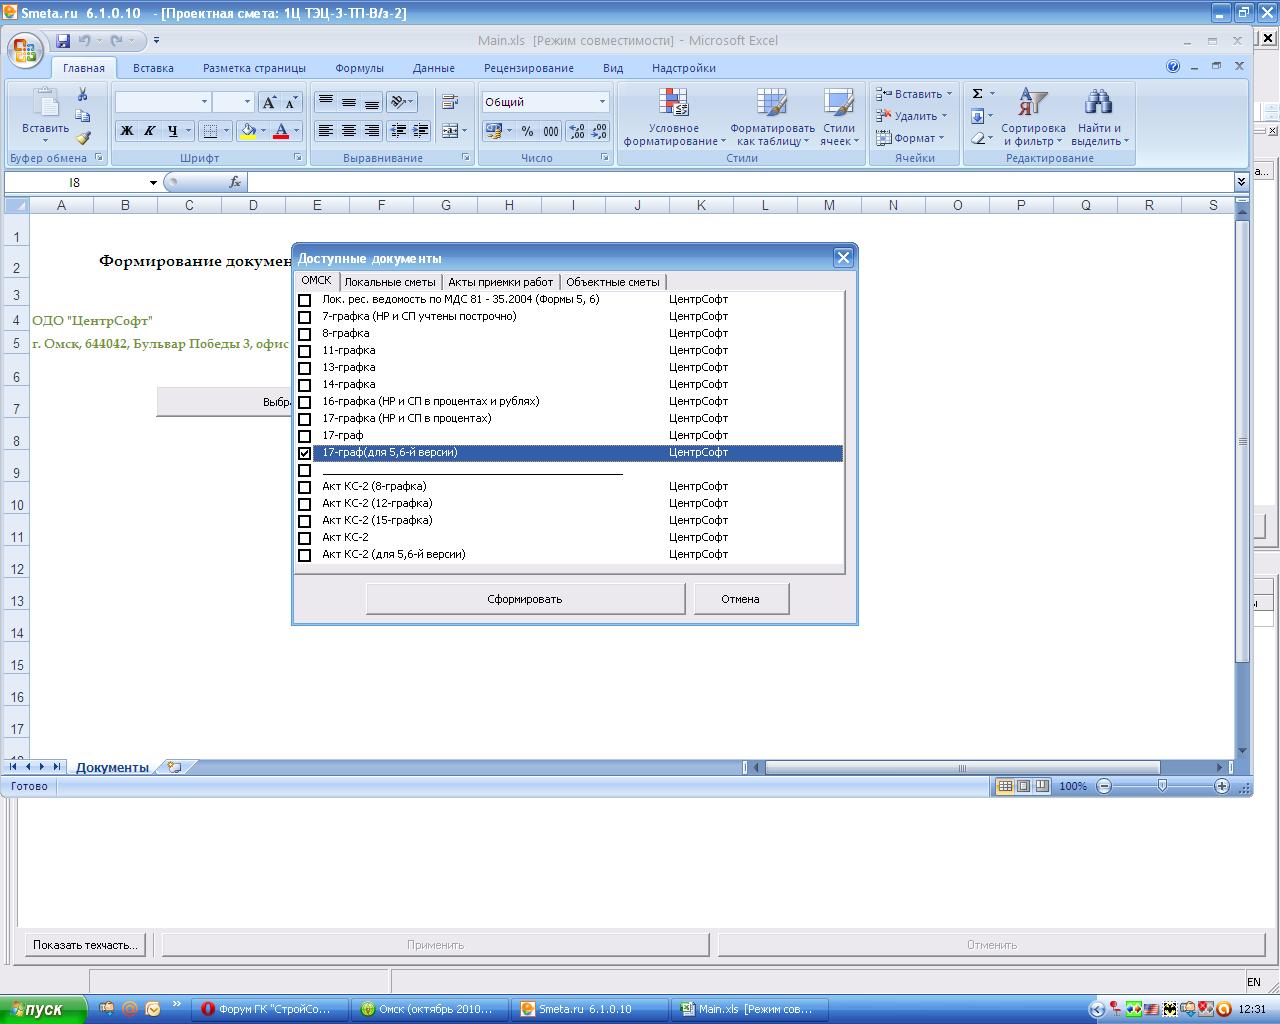Decrease font size with the small A icon

tap(291, 102)
